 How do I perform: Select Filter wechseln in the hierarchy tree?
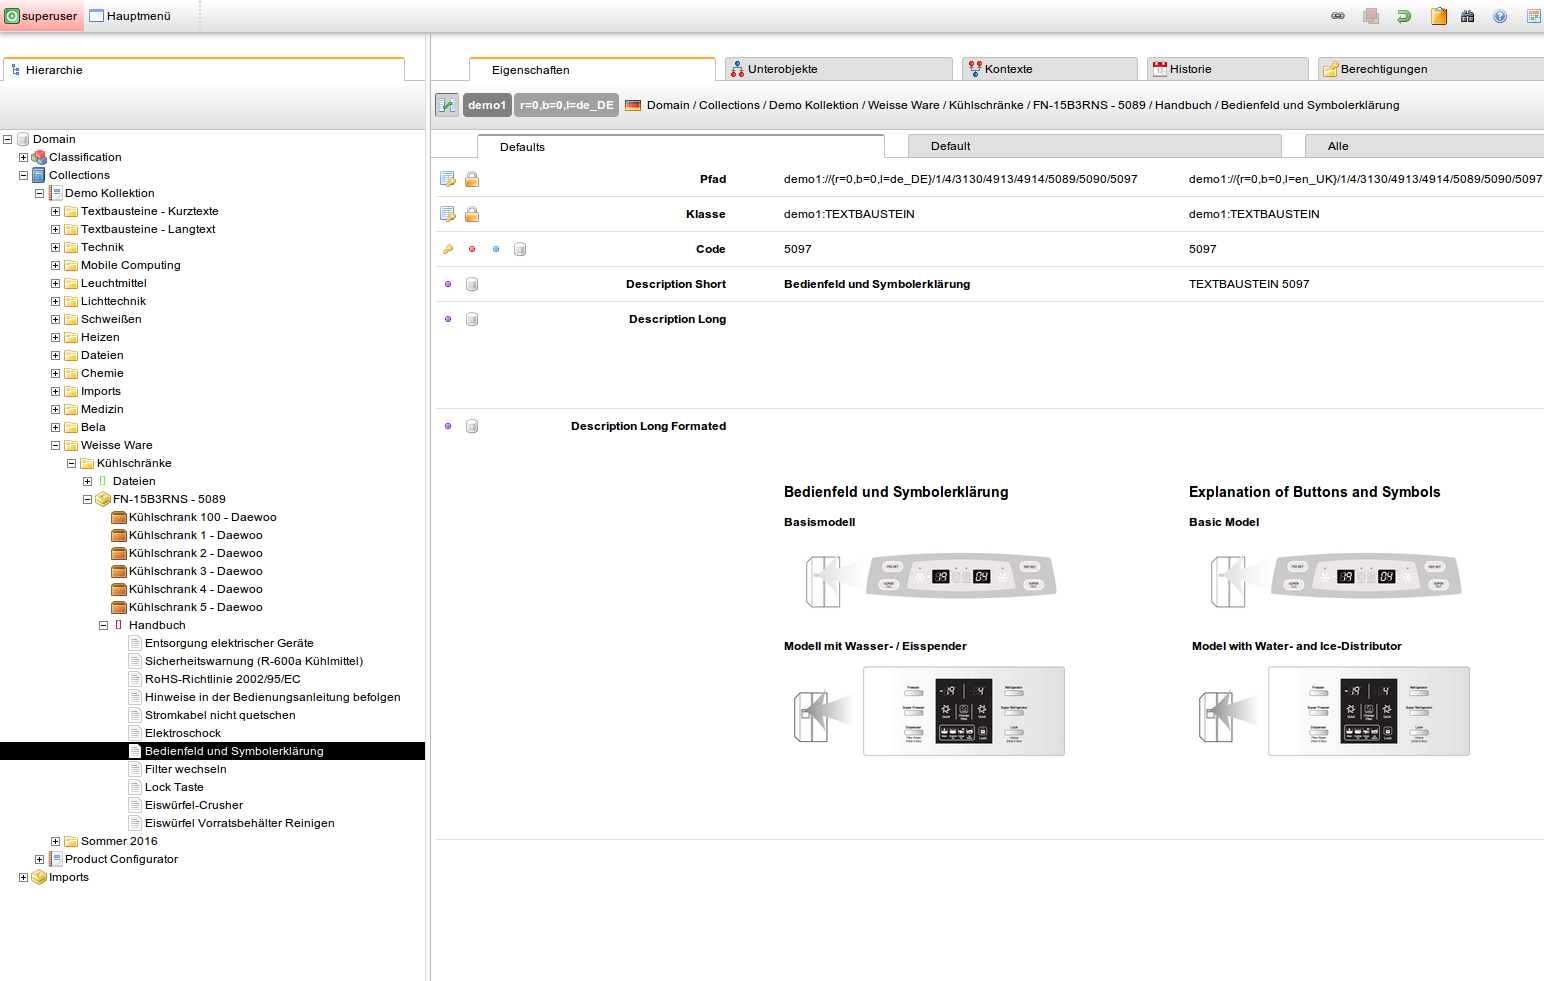point(185,769)
